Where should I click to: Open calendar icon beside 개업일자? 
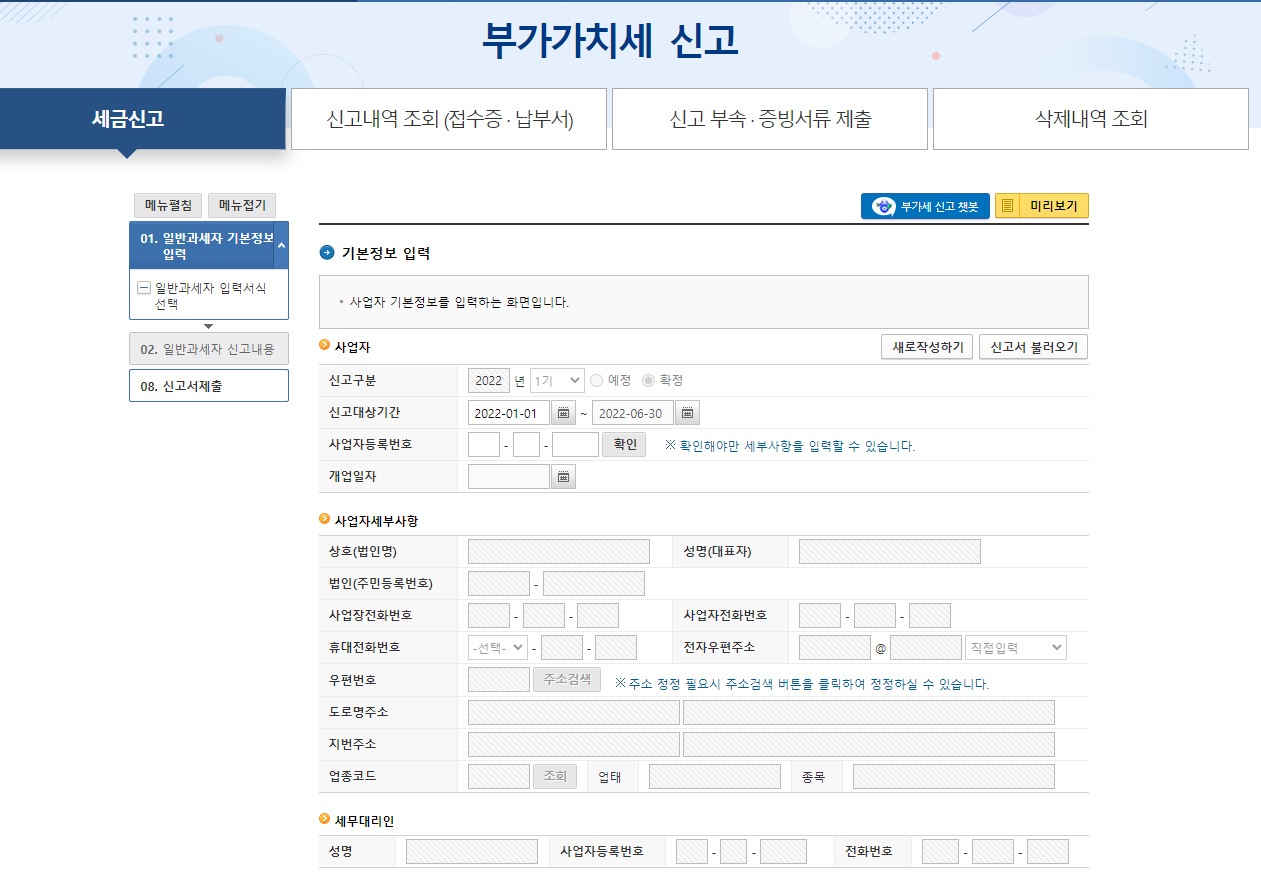(x=564, y=477)
